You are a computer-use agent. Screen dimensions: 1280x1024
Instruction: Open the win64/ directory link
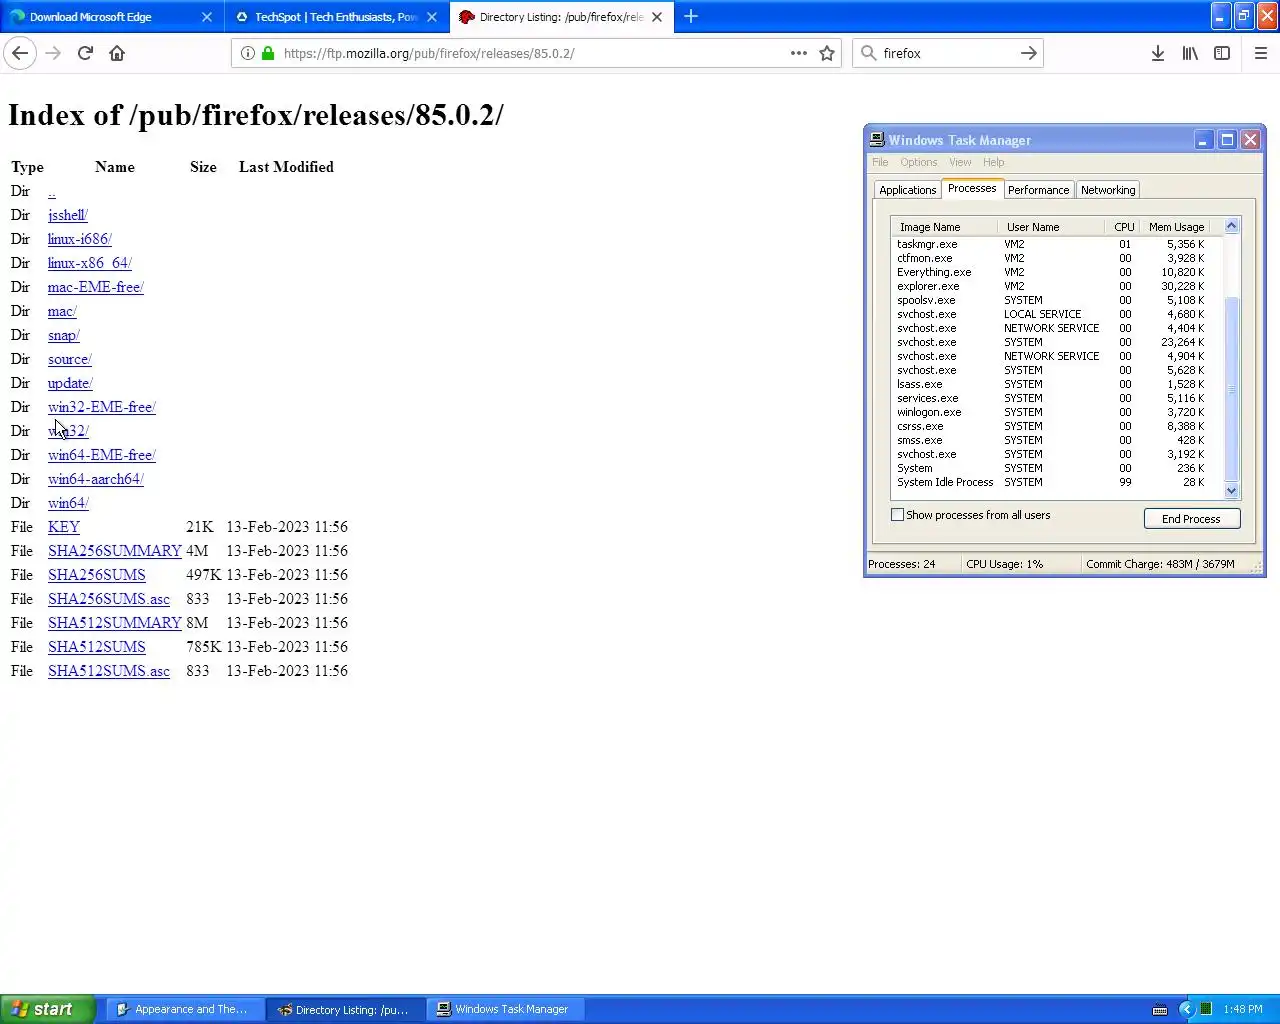click(x=68, y=503)
